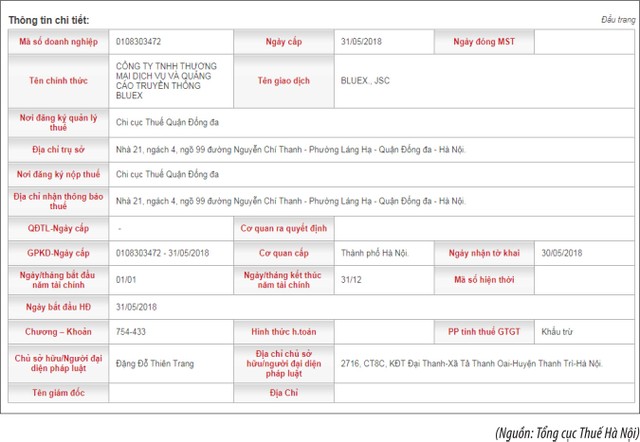
Task: Click the fiscal year end value 31/12
Action: click(x=351, y=280)
